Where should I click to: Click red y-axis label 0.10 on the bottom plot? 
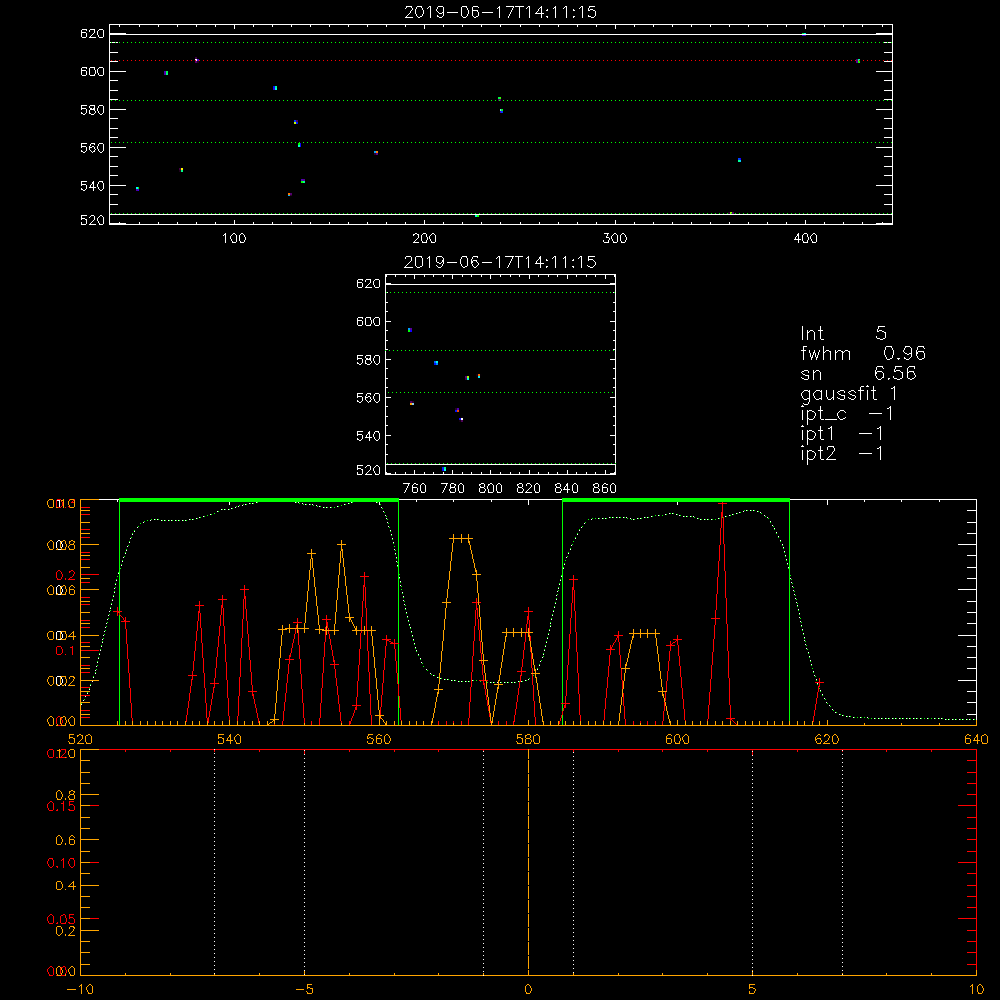61,864
